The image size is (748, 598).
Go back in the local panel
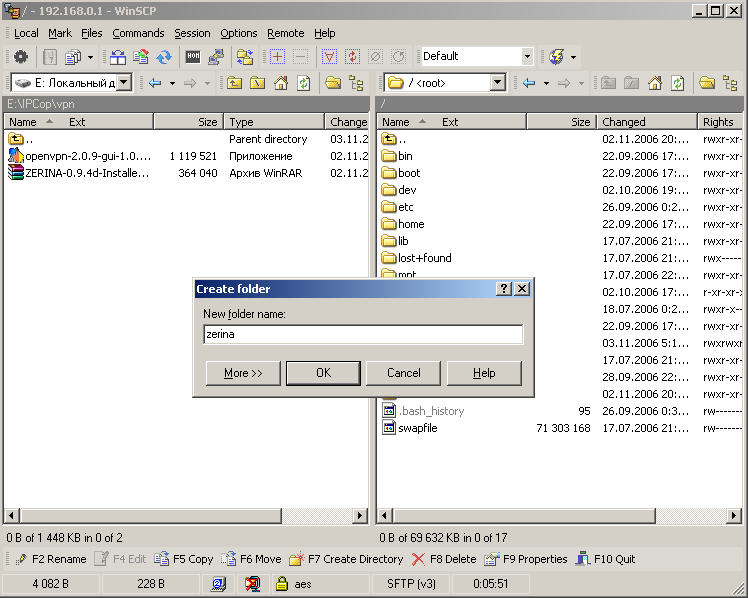(x=155, y=83)
